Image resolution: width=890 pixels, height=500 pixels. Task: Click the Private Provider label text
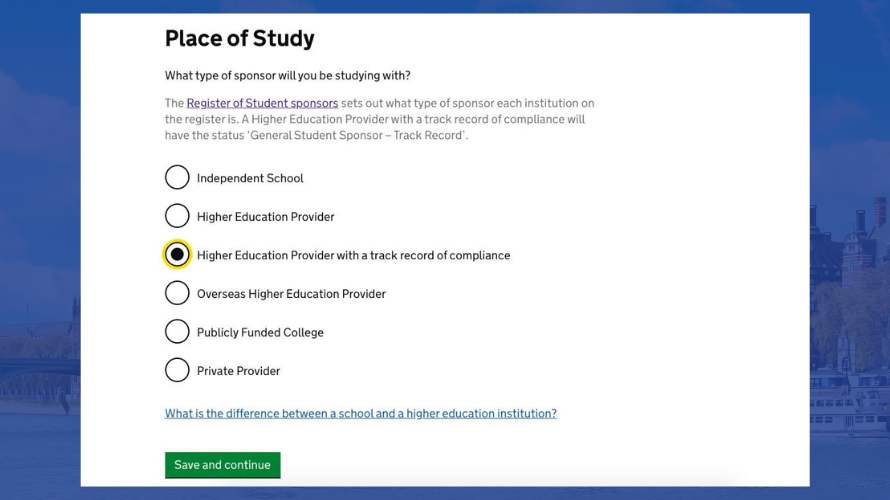[238, 371]
